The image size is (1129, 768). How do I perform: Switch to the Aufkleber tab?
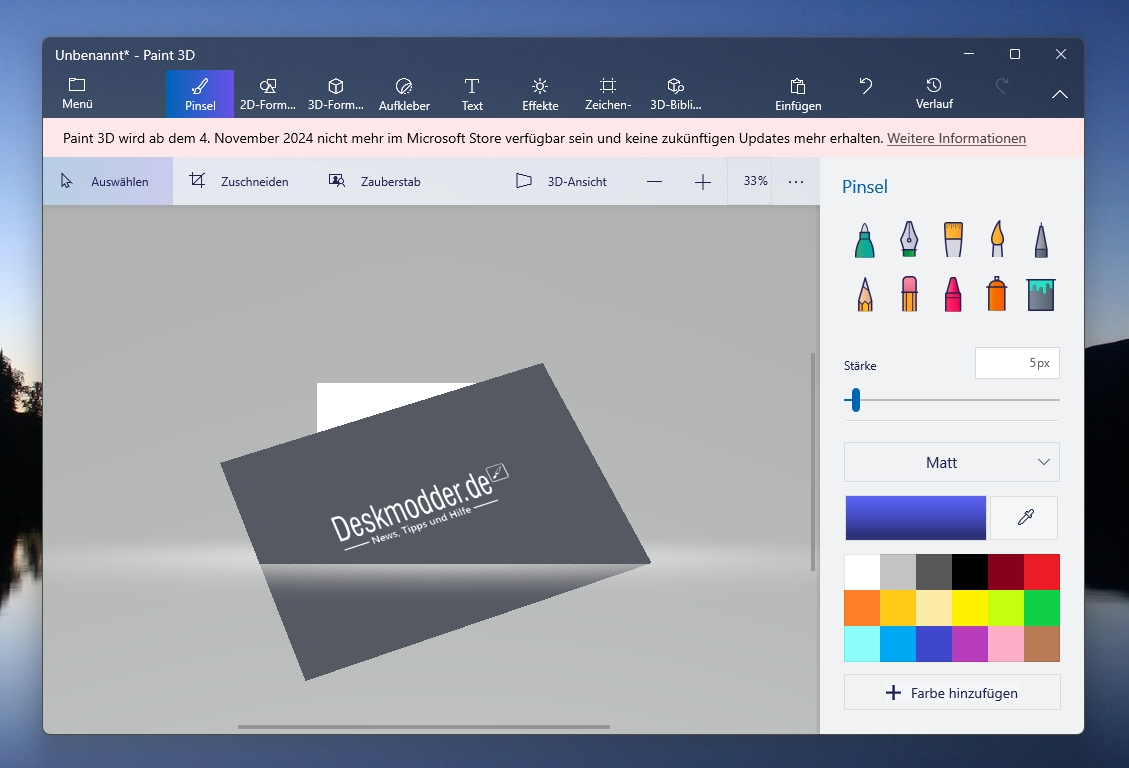click(404, 94)
